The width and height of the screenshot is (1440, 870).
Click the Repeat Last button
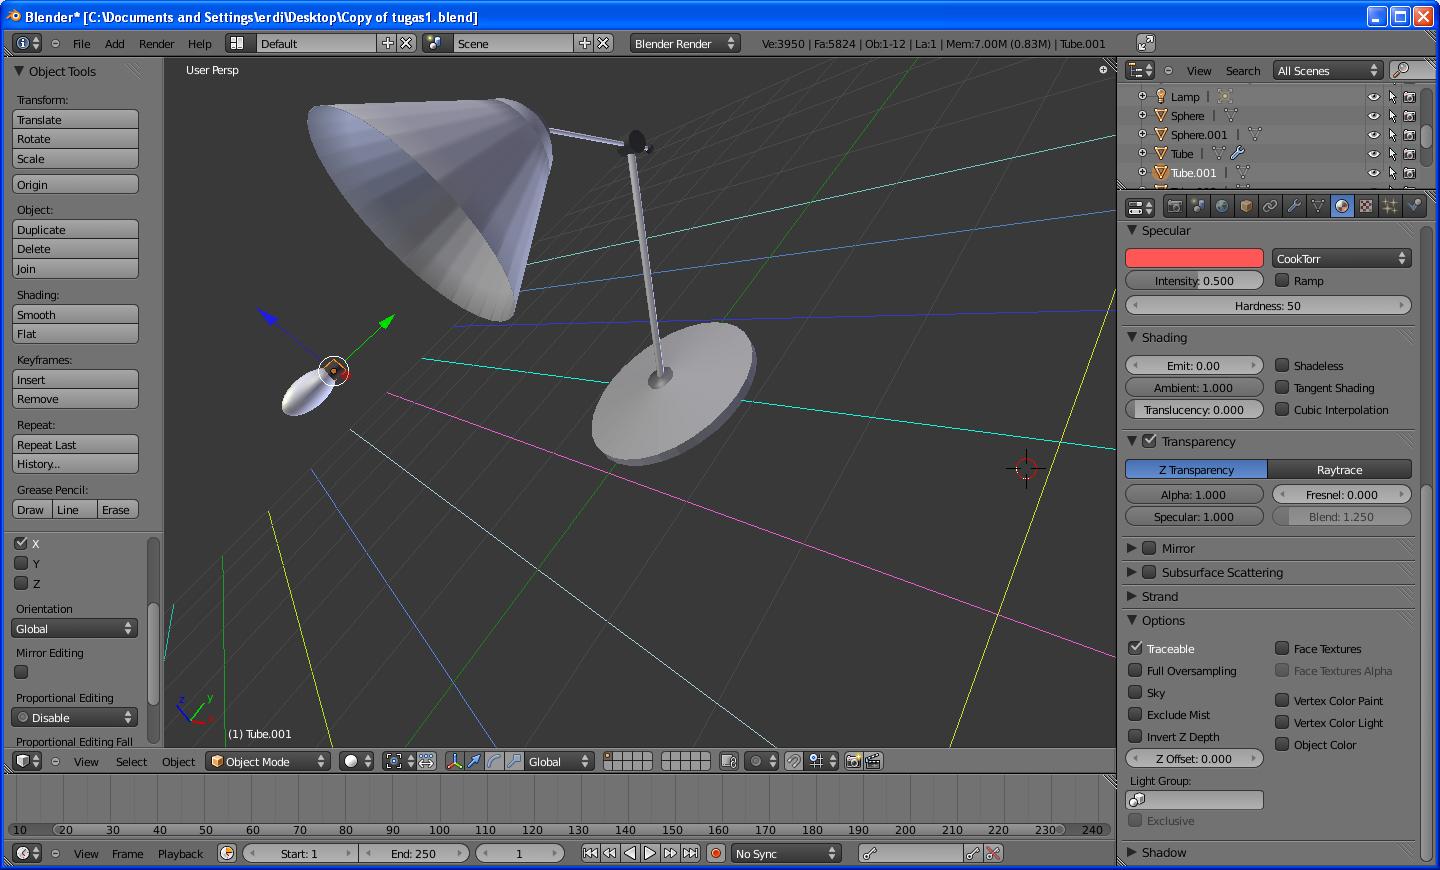click(76, 445)
